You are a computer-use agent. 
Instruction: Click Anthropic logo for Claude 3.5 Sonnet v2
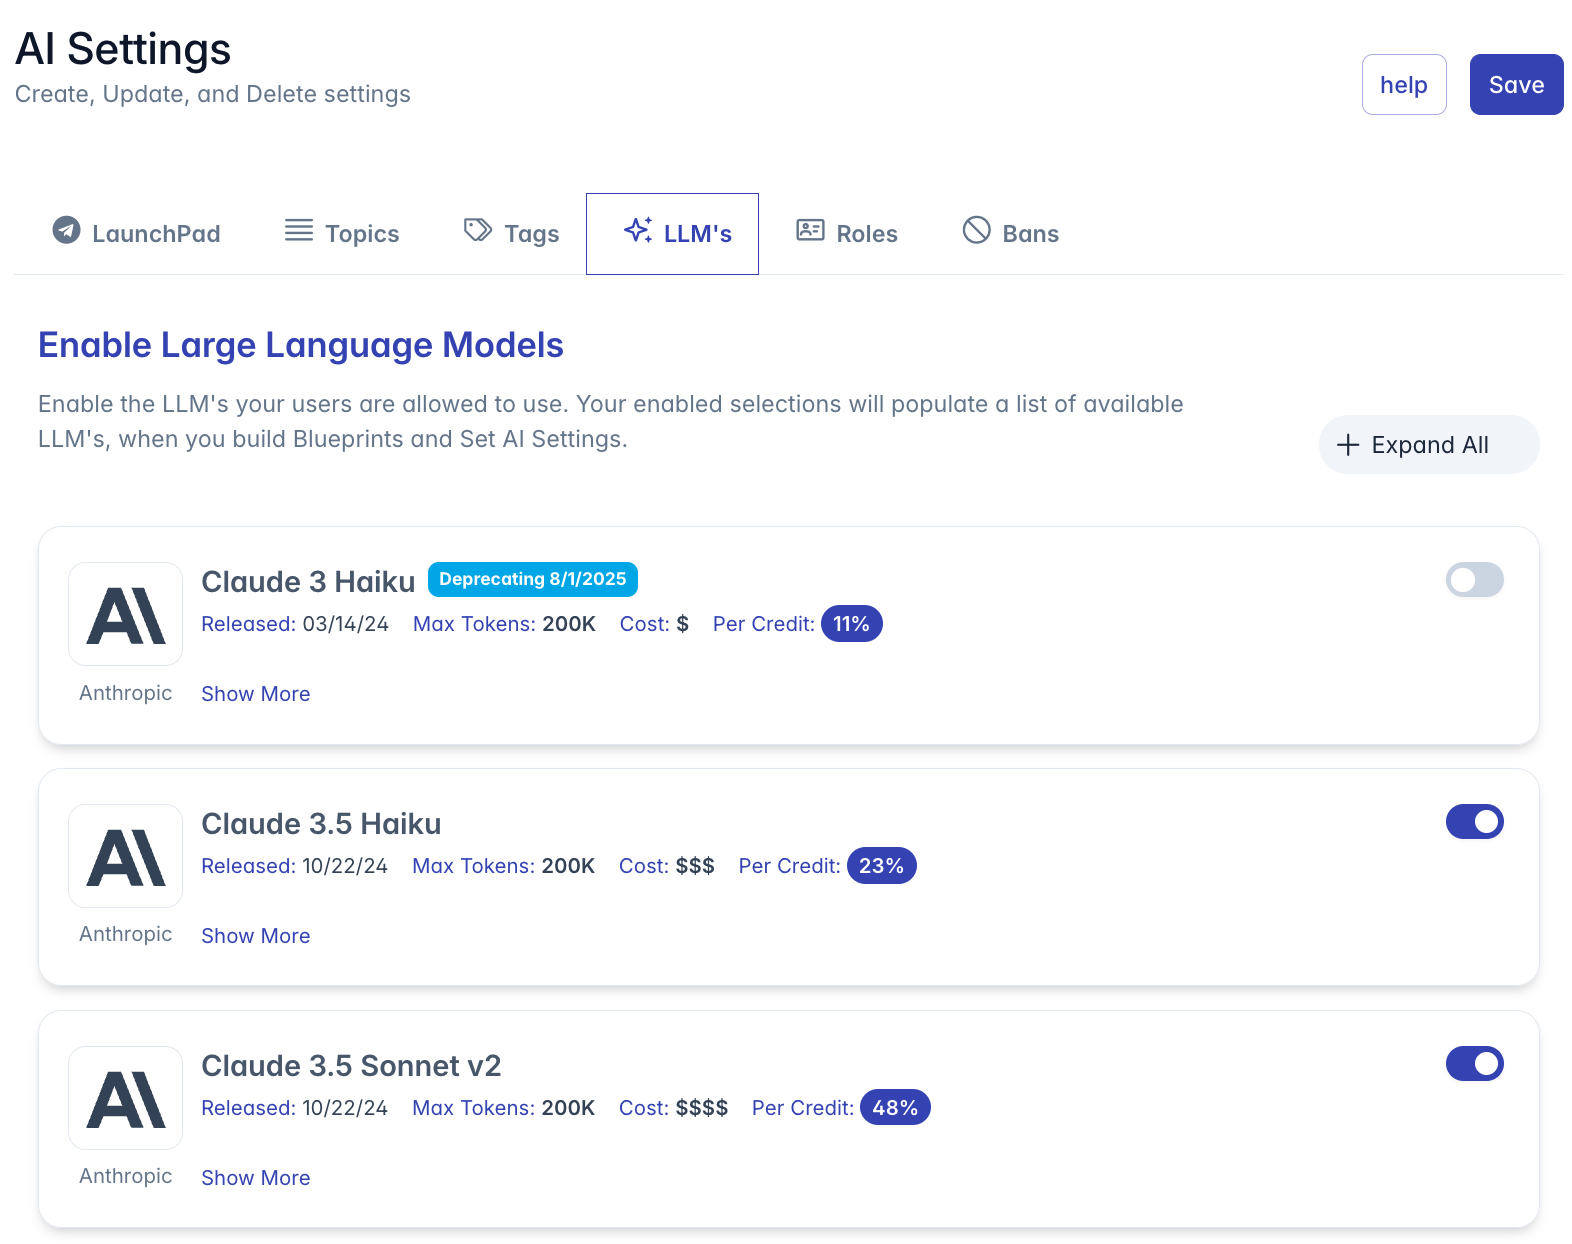[126, 1098]
